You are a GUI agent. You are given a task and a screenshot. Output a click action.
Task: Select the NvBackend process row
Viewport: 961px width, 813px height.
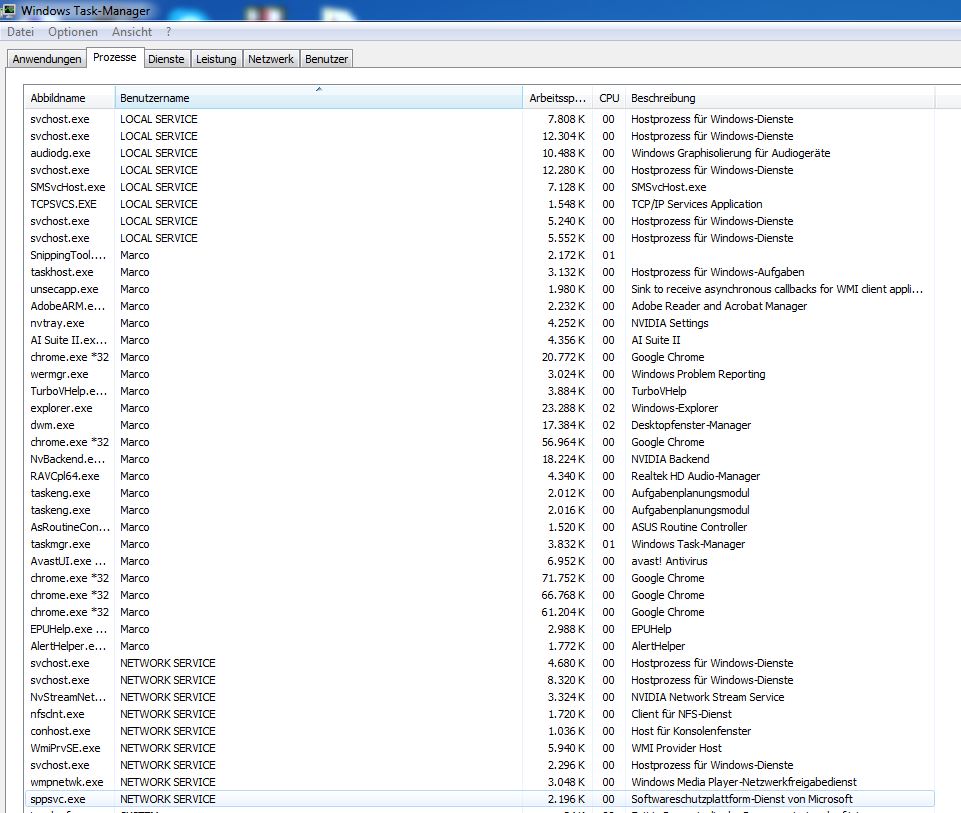pos(480,459)
